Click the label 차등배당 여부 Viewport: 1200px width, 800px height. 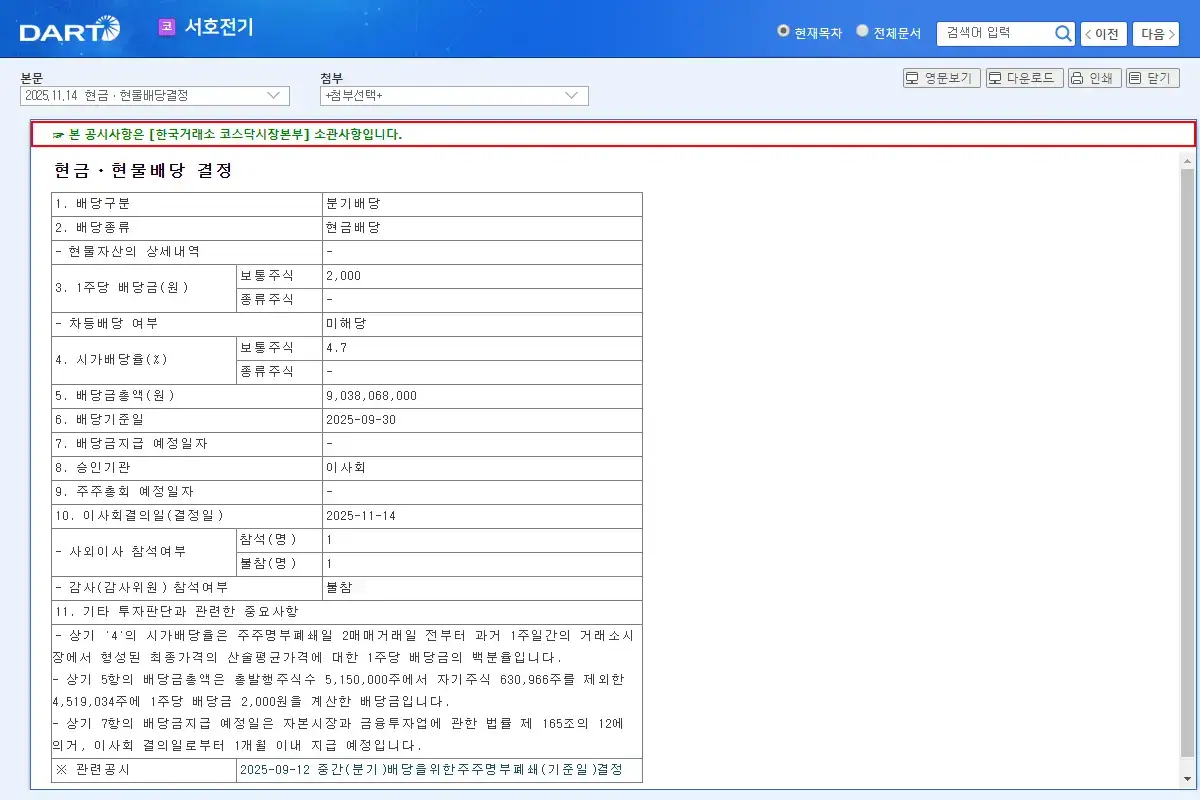click(107, 324)
